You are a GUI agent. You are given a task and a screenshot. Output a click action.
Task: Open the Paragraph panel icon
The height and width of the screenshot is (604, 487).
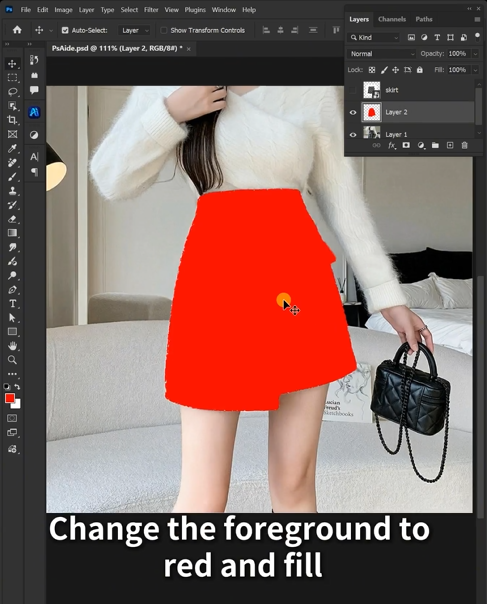(34, 172)
